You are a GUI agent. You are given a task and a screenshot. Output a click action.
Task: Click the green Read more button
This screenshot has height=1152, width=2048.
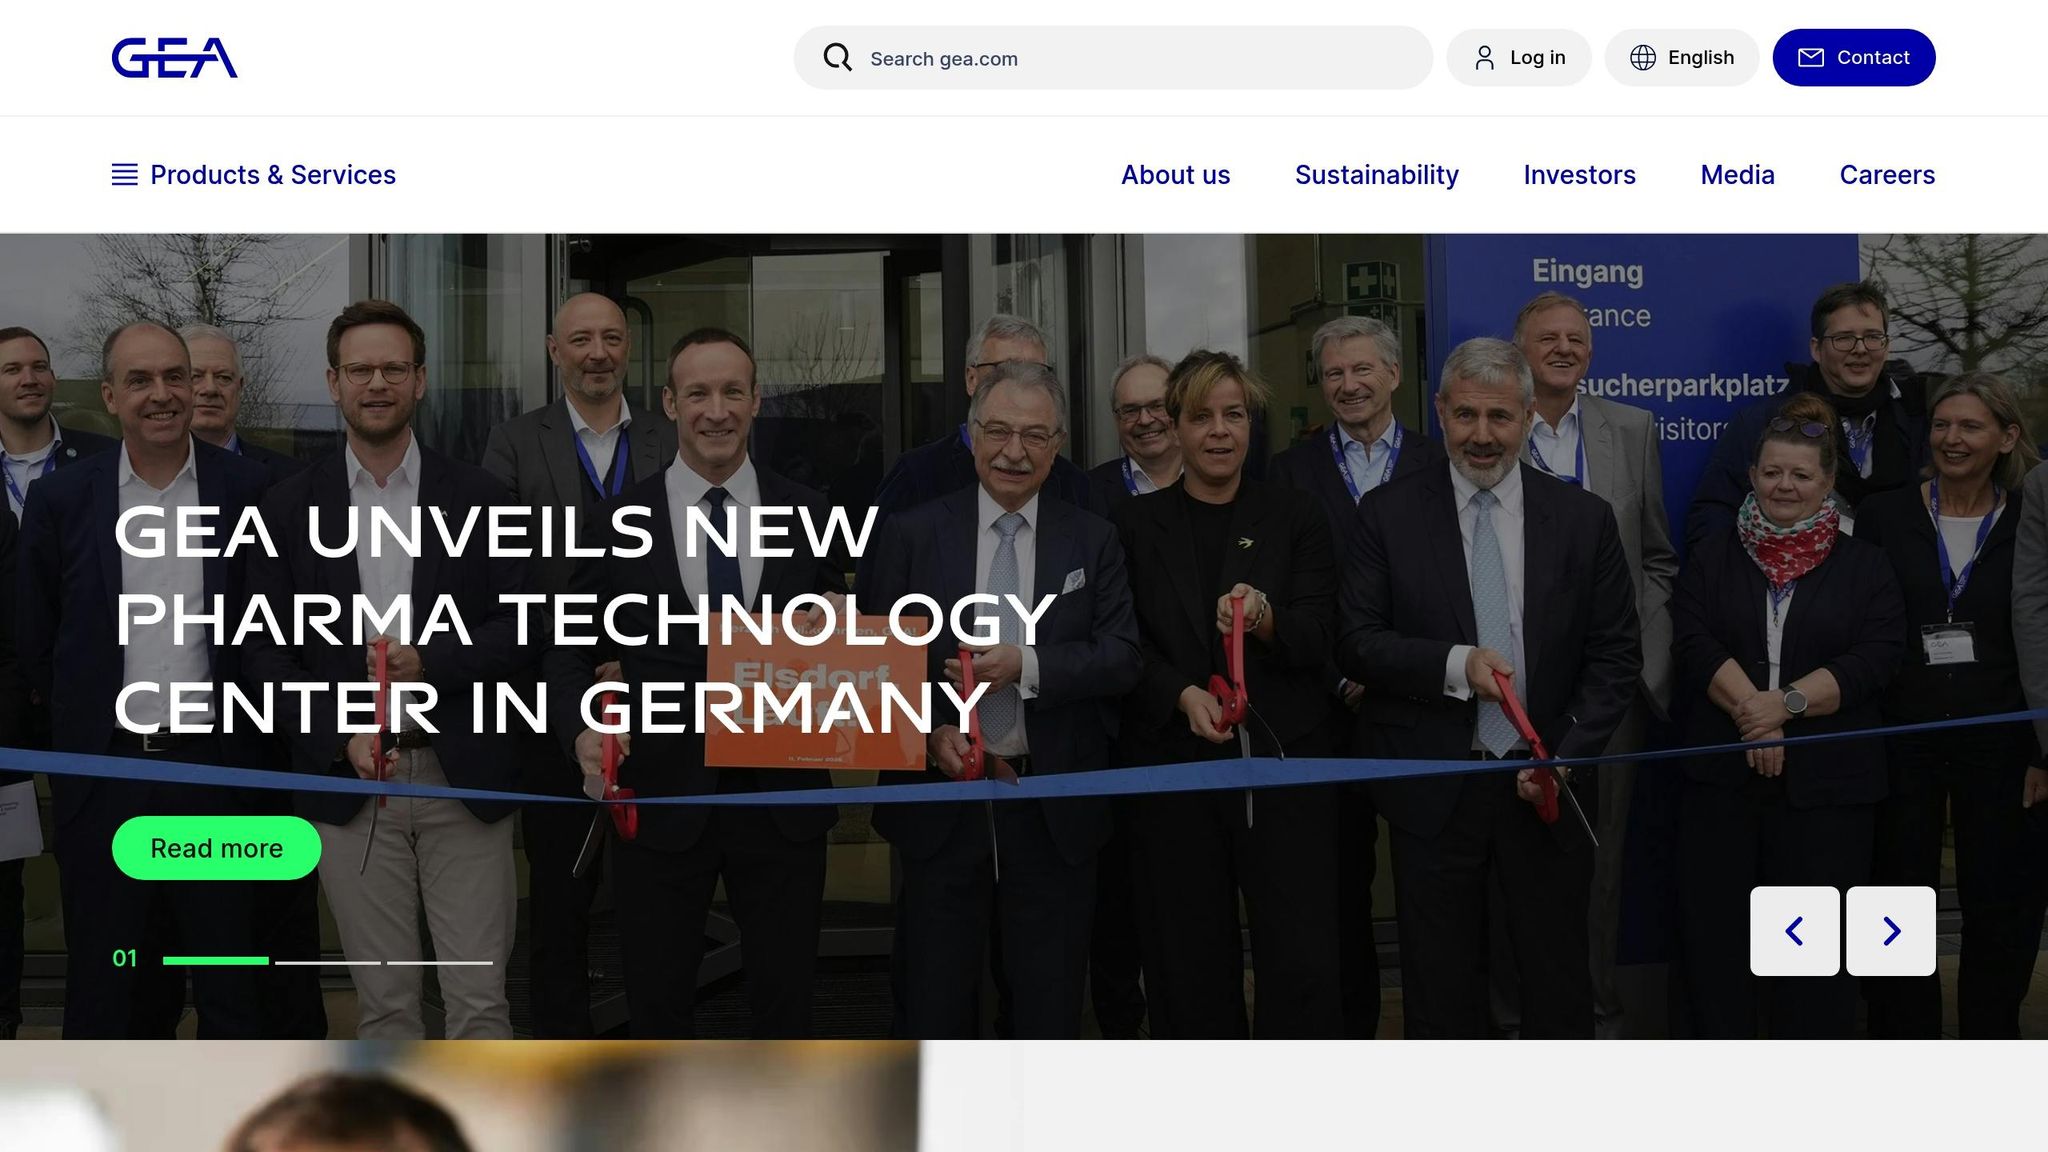pos(216,848)
